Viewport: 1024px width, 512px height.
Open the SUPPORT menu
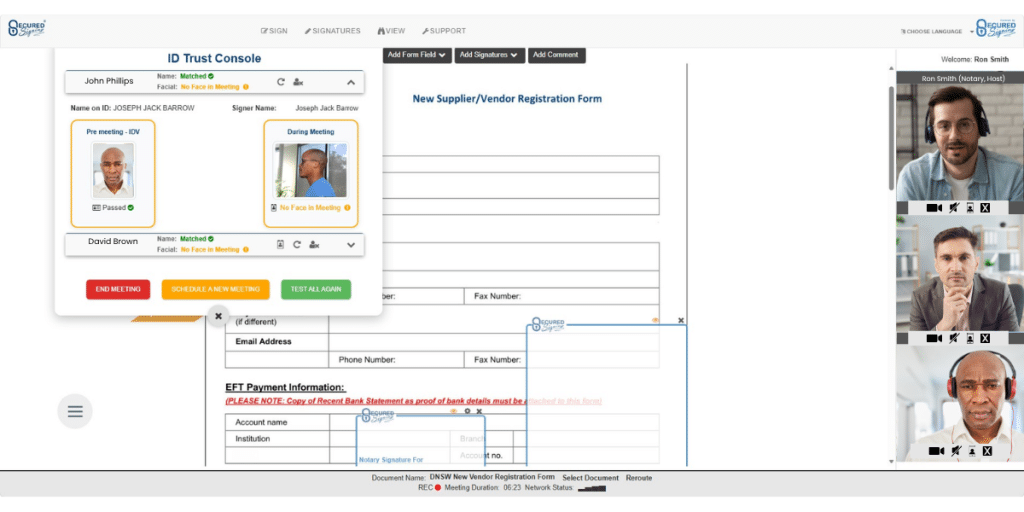[x=444, y=31]
